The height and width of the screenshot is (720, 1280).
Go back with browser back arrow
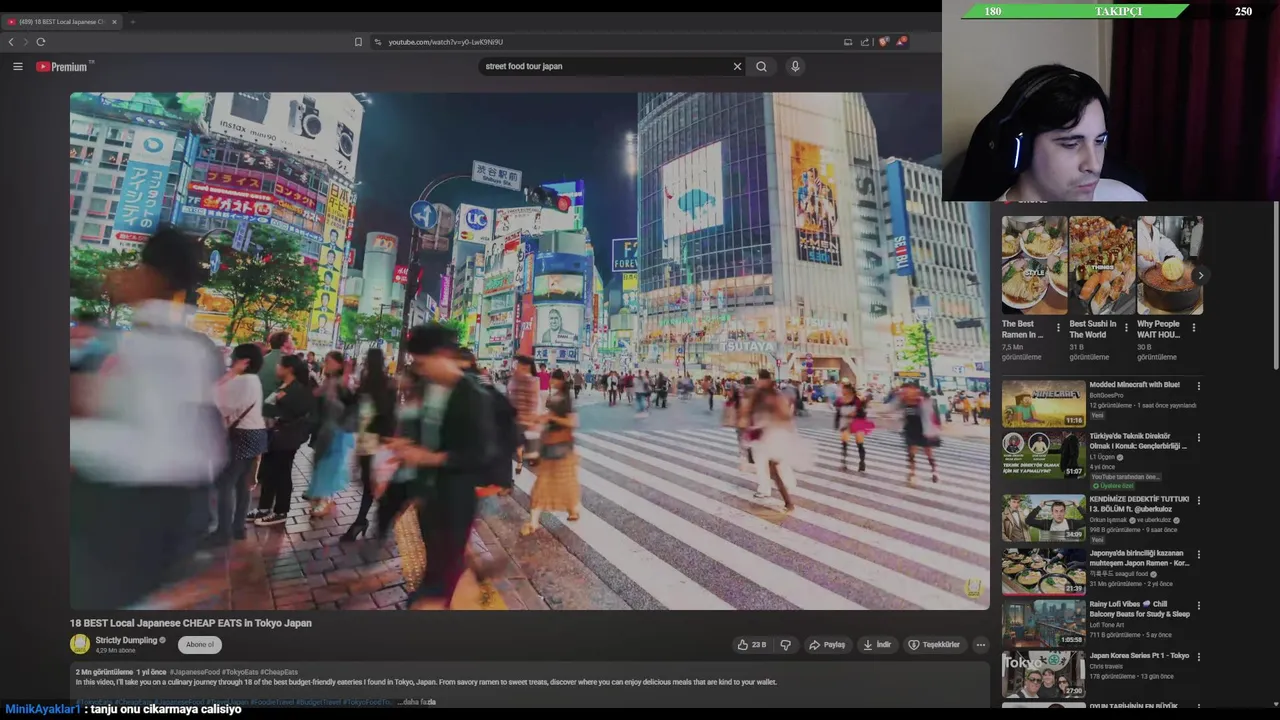(x=11, y=42)
